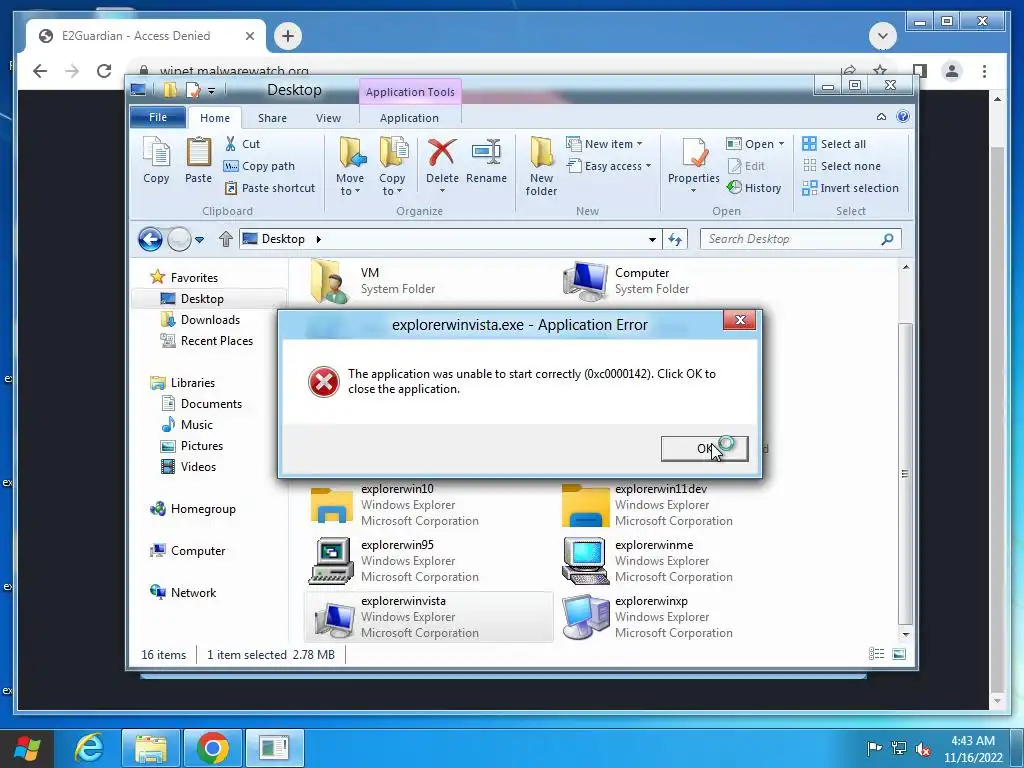Screen dimensions: 1024x768
Task: Click Select all in ribbon
Action: click(834, 144)
